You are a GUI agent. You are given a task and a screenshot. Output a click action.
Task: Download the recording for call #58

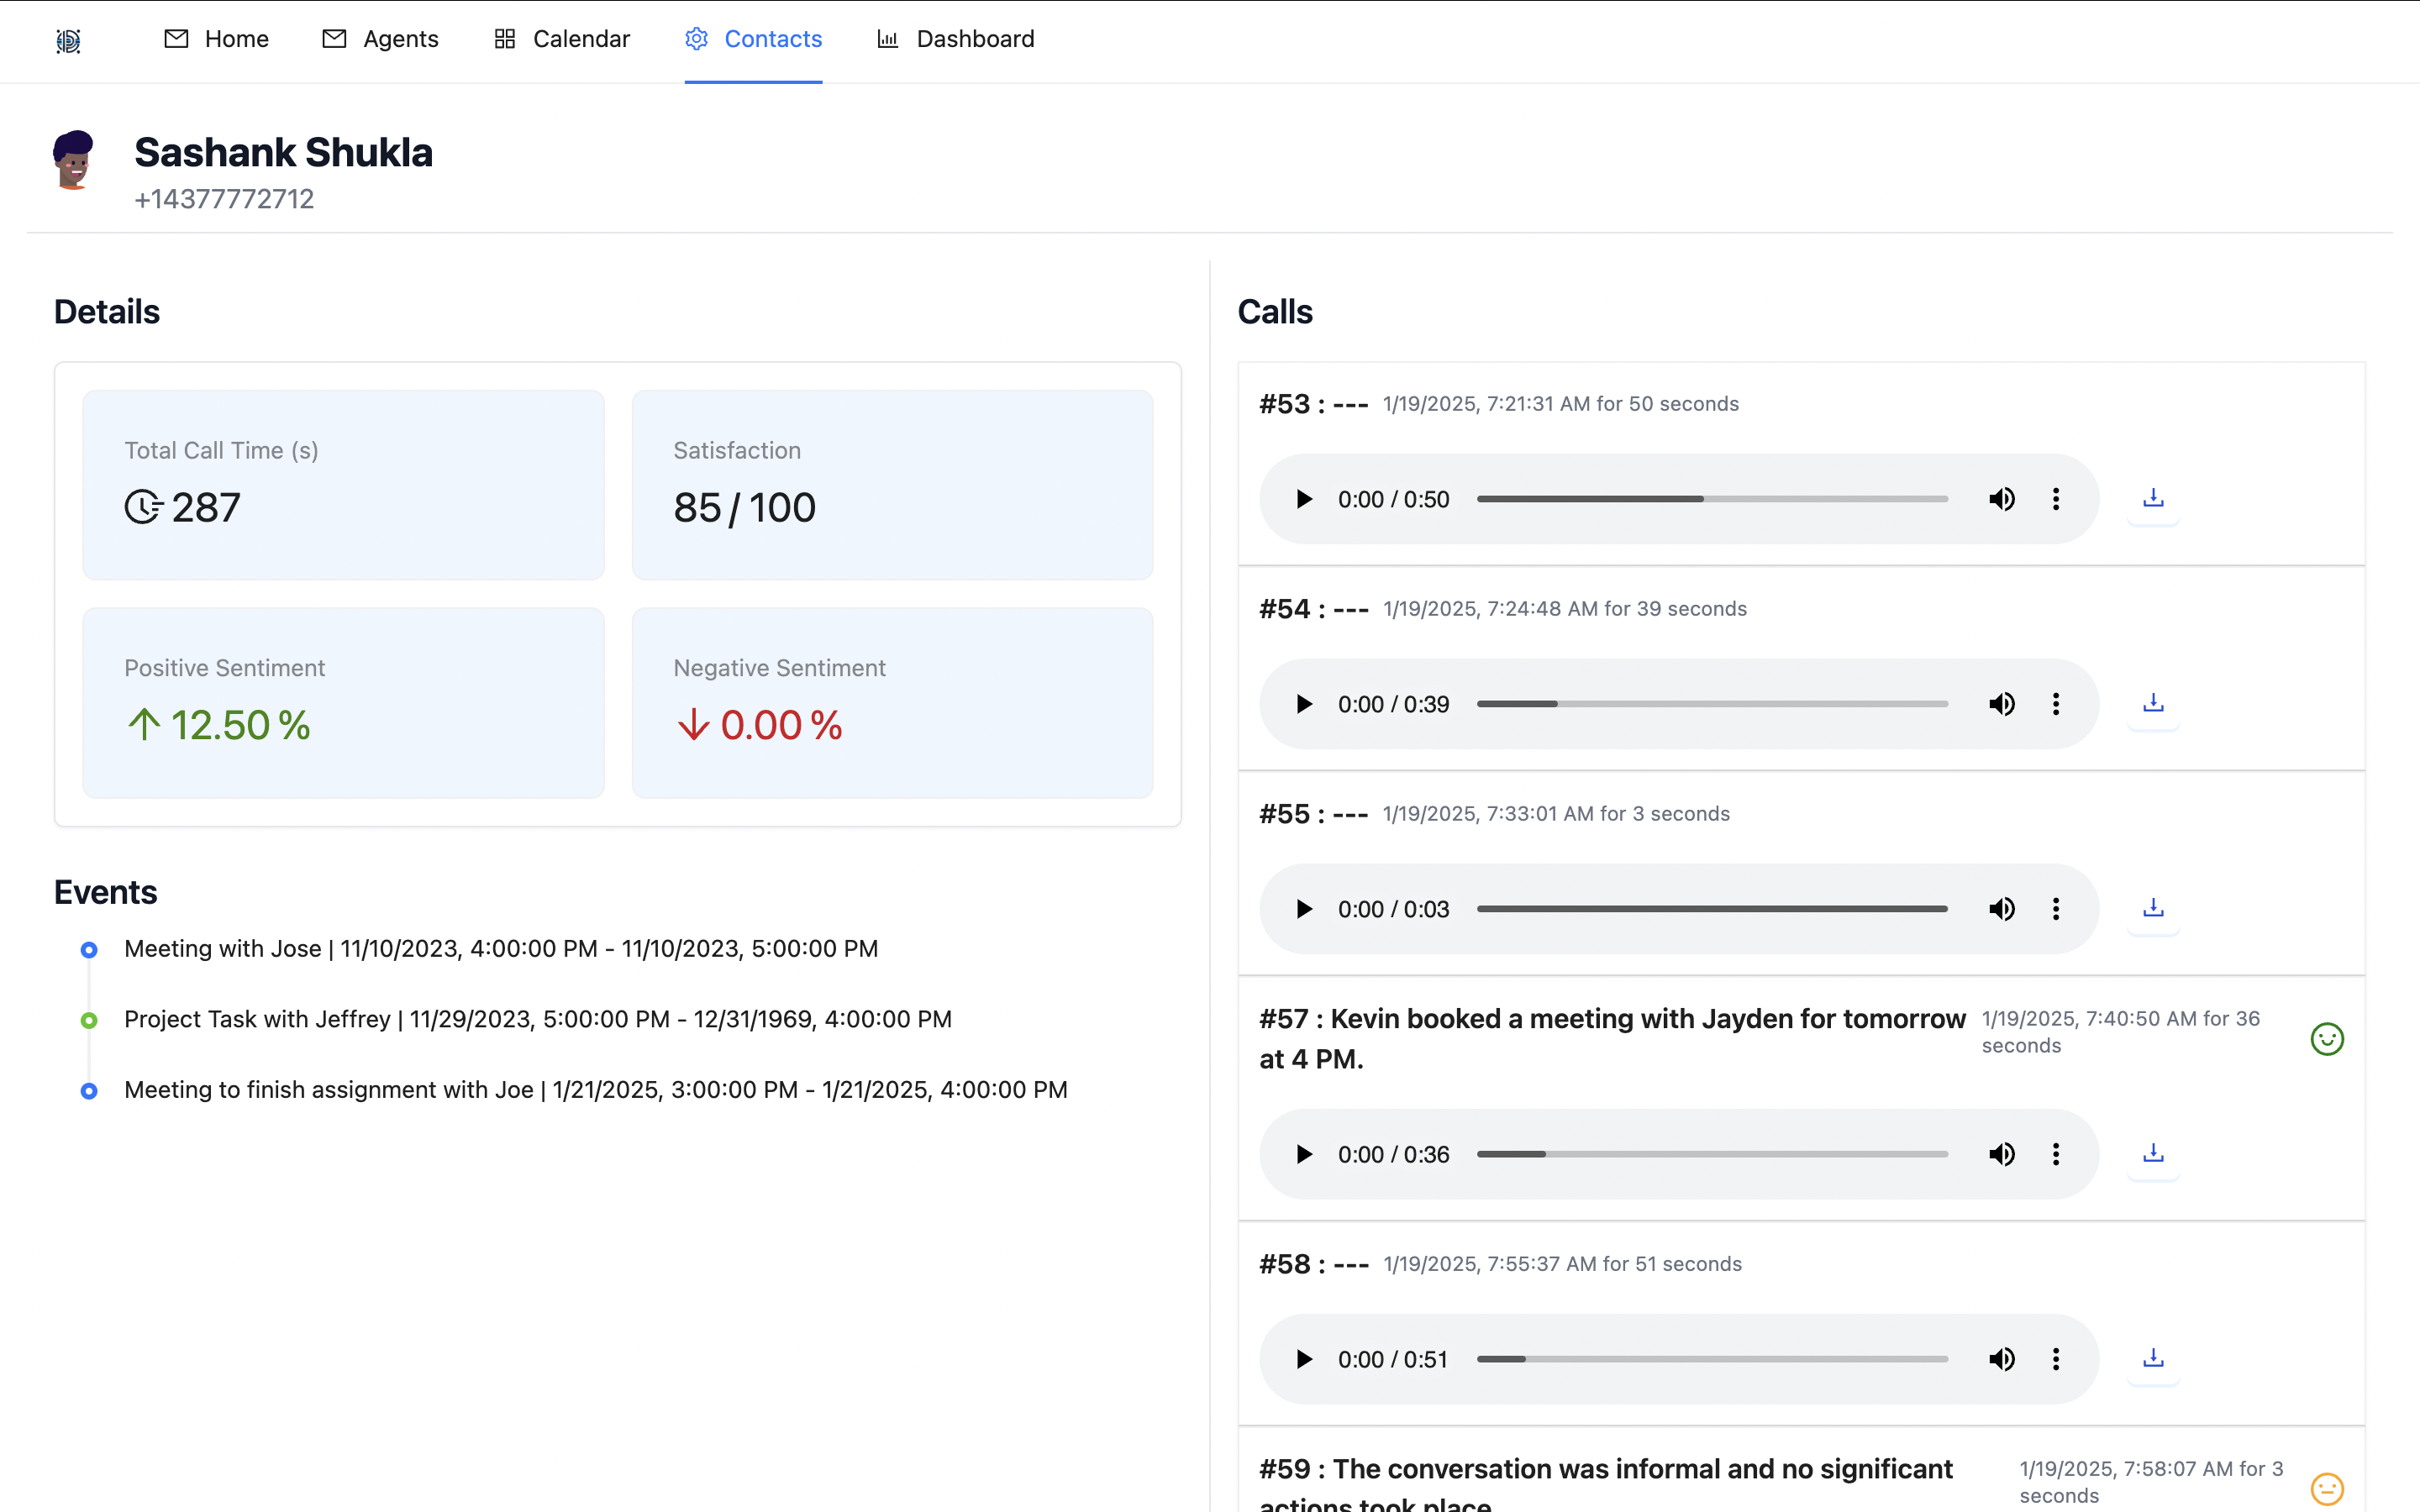[2153, 1358]
